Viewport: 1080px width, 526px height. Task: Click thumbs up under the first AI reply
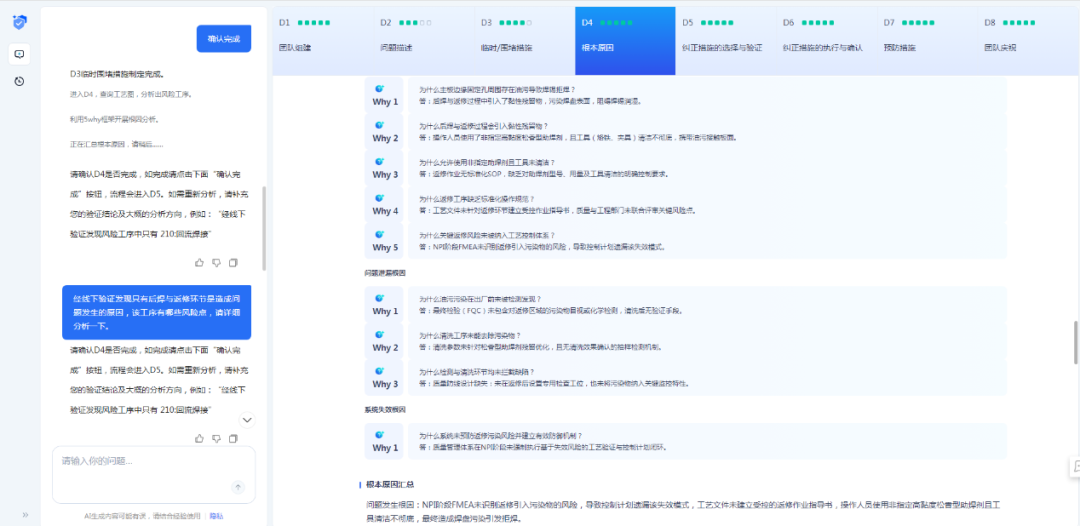(199, 262)
